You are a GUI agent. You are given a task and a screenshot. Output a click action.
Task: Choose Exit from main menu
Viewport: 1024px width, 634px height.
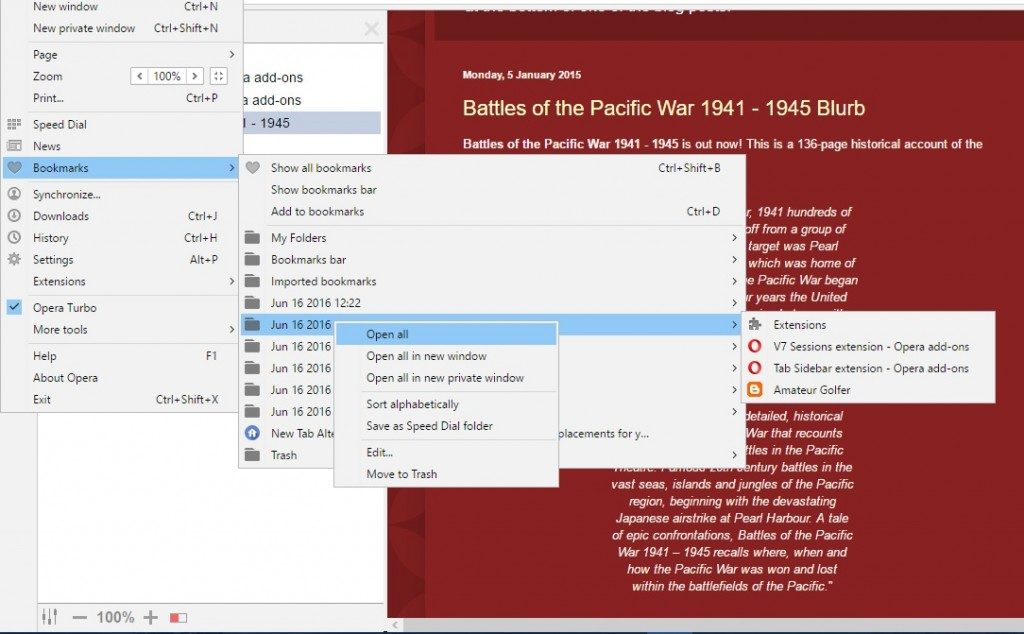tap(121, 399)
